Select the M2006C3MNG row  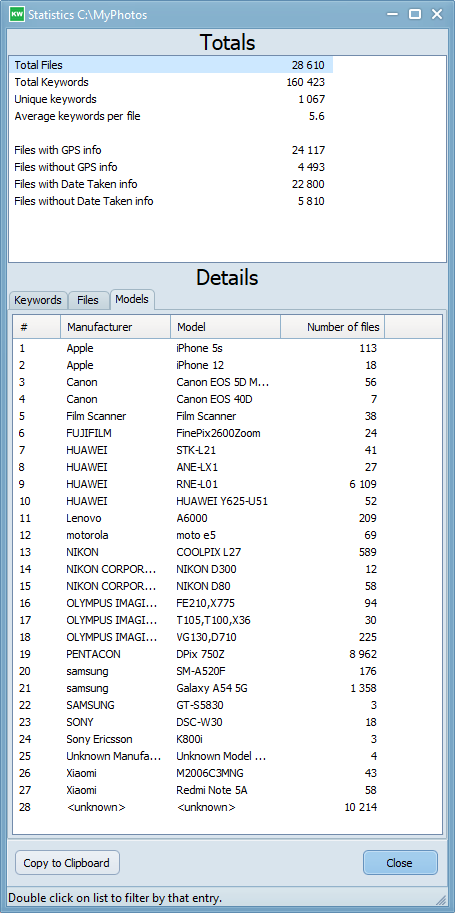click(199, 773)
